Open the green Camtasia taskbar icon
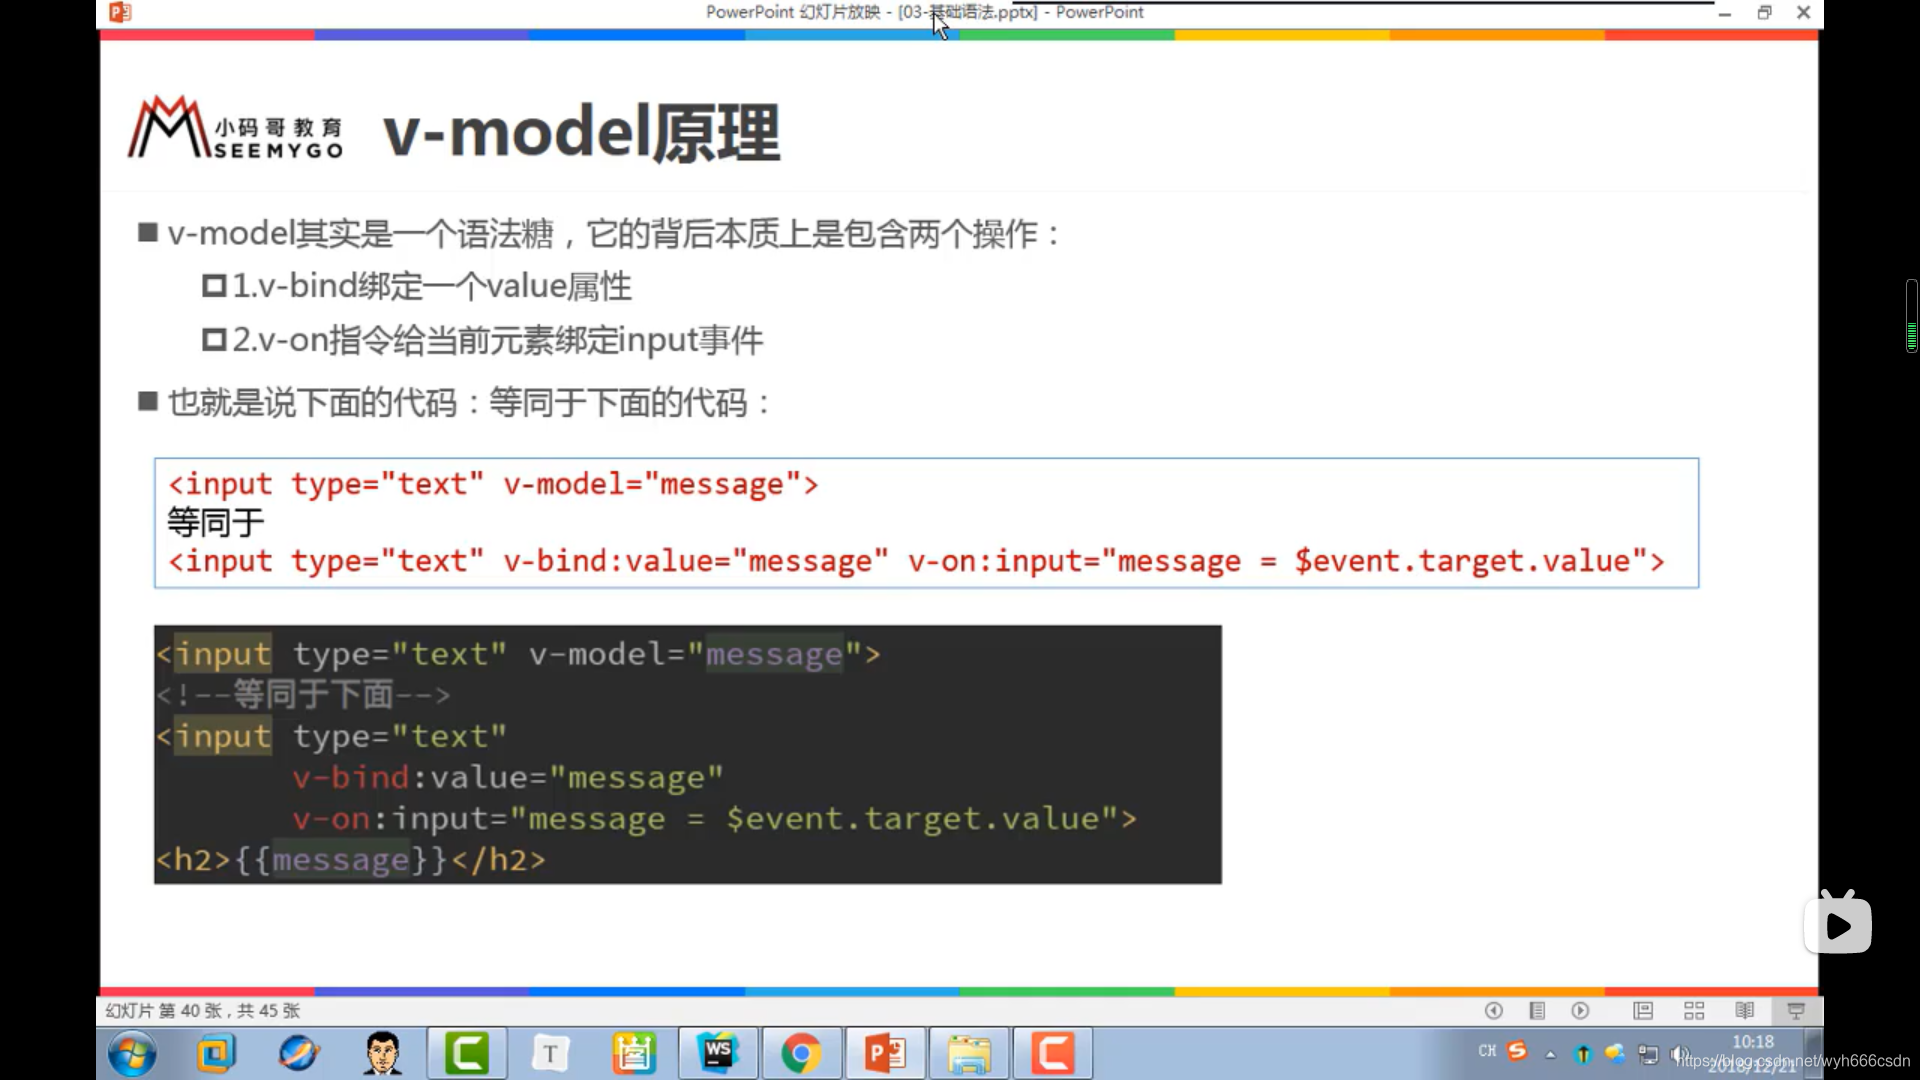This screenshot has width=1920, height=1080. 467,1053
